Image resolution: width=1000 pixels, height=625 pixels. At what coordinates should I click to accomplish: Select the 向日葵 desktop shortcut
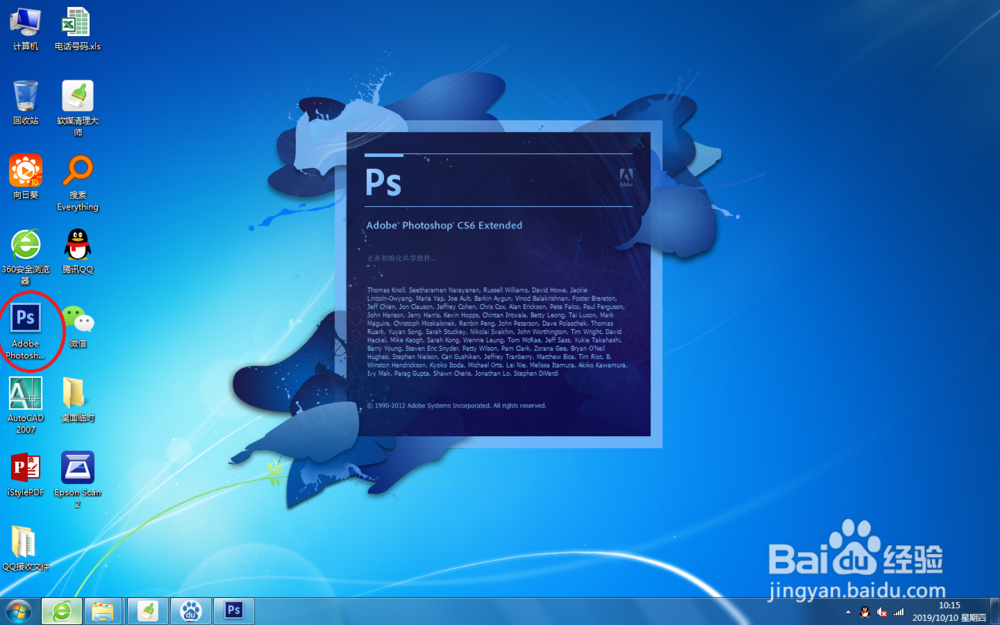click(26, 177)
